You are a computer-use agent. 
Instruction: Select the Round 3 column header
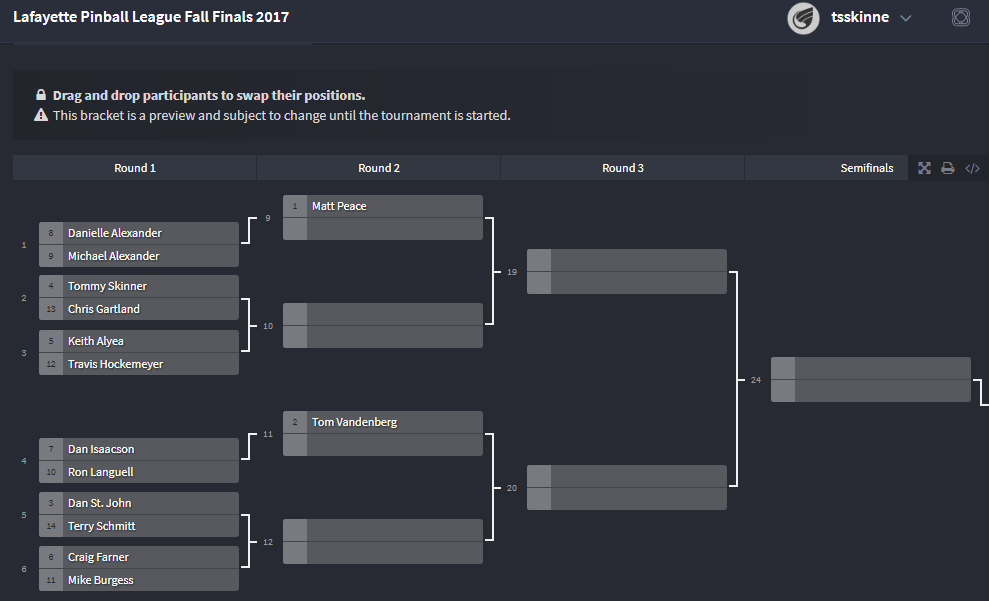[x=623, y=168]
